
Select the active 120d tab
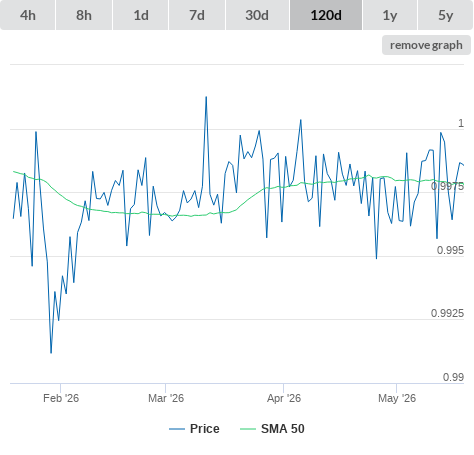[x=326, y=15]
